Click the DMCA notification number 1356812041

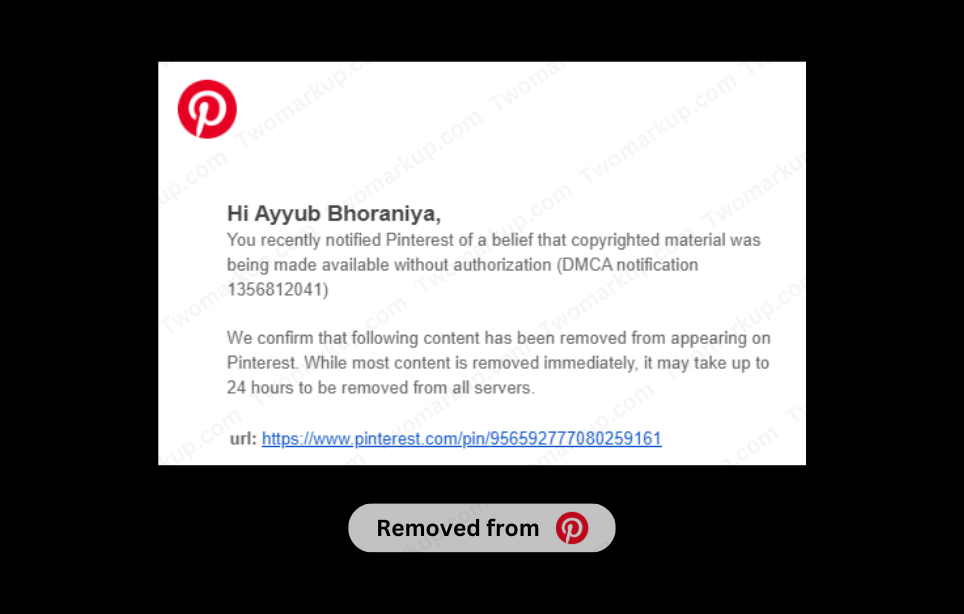(277, 290)
